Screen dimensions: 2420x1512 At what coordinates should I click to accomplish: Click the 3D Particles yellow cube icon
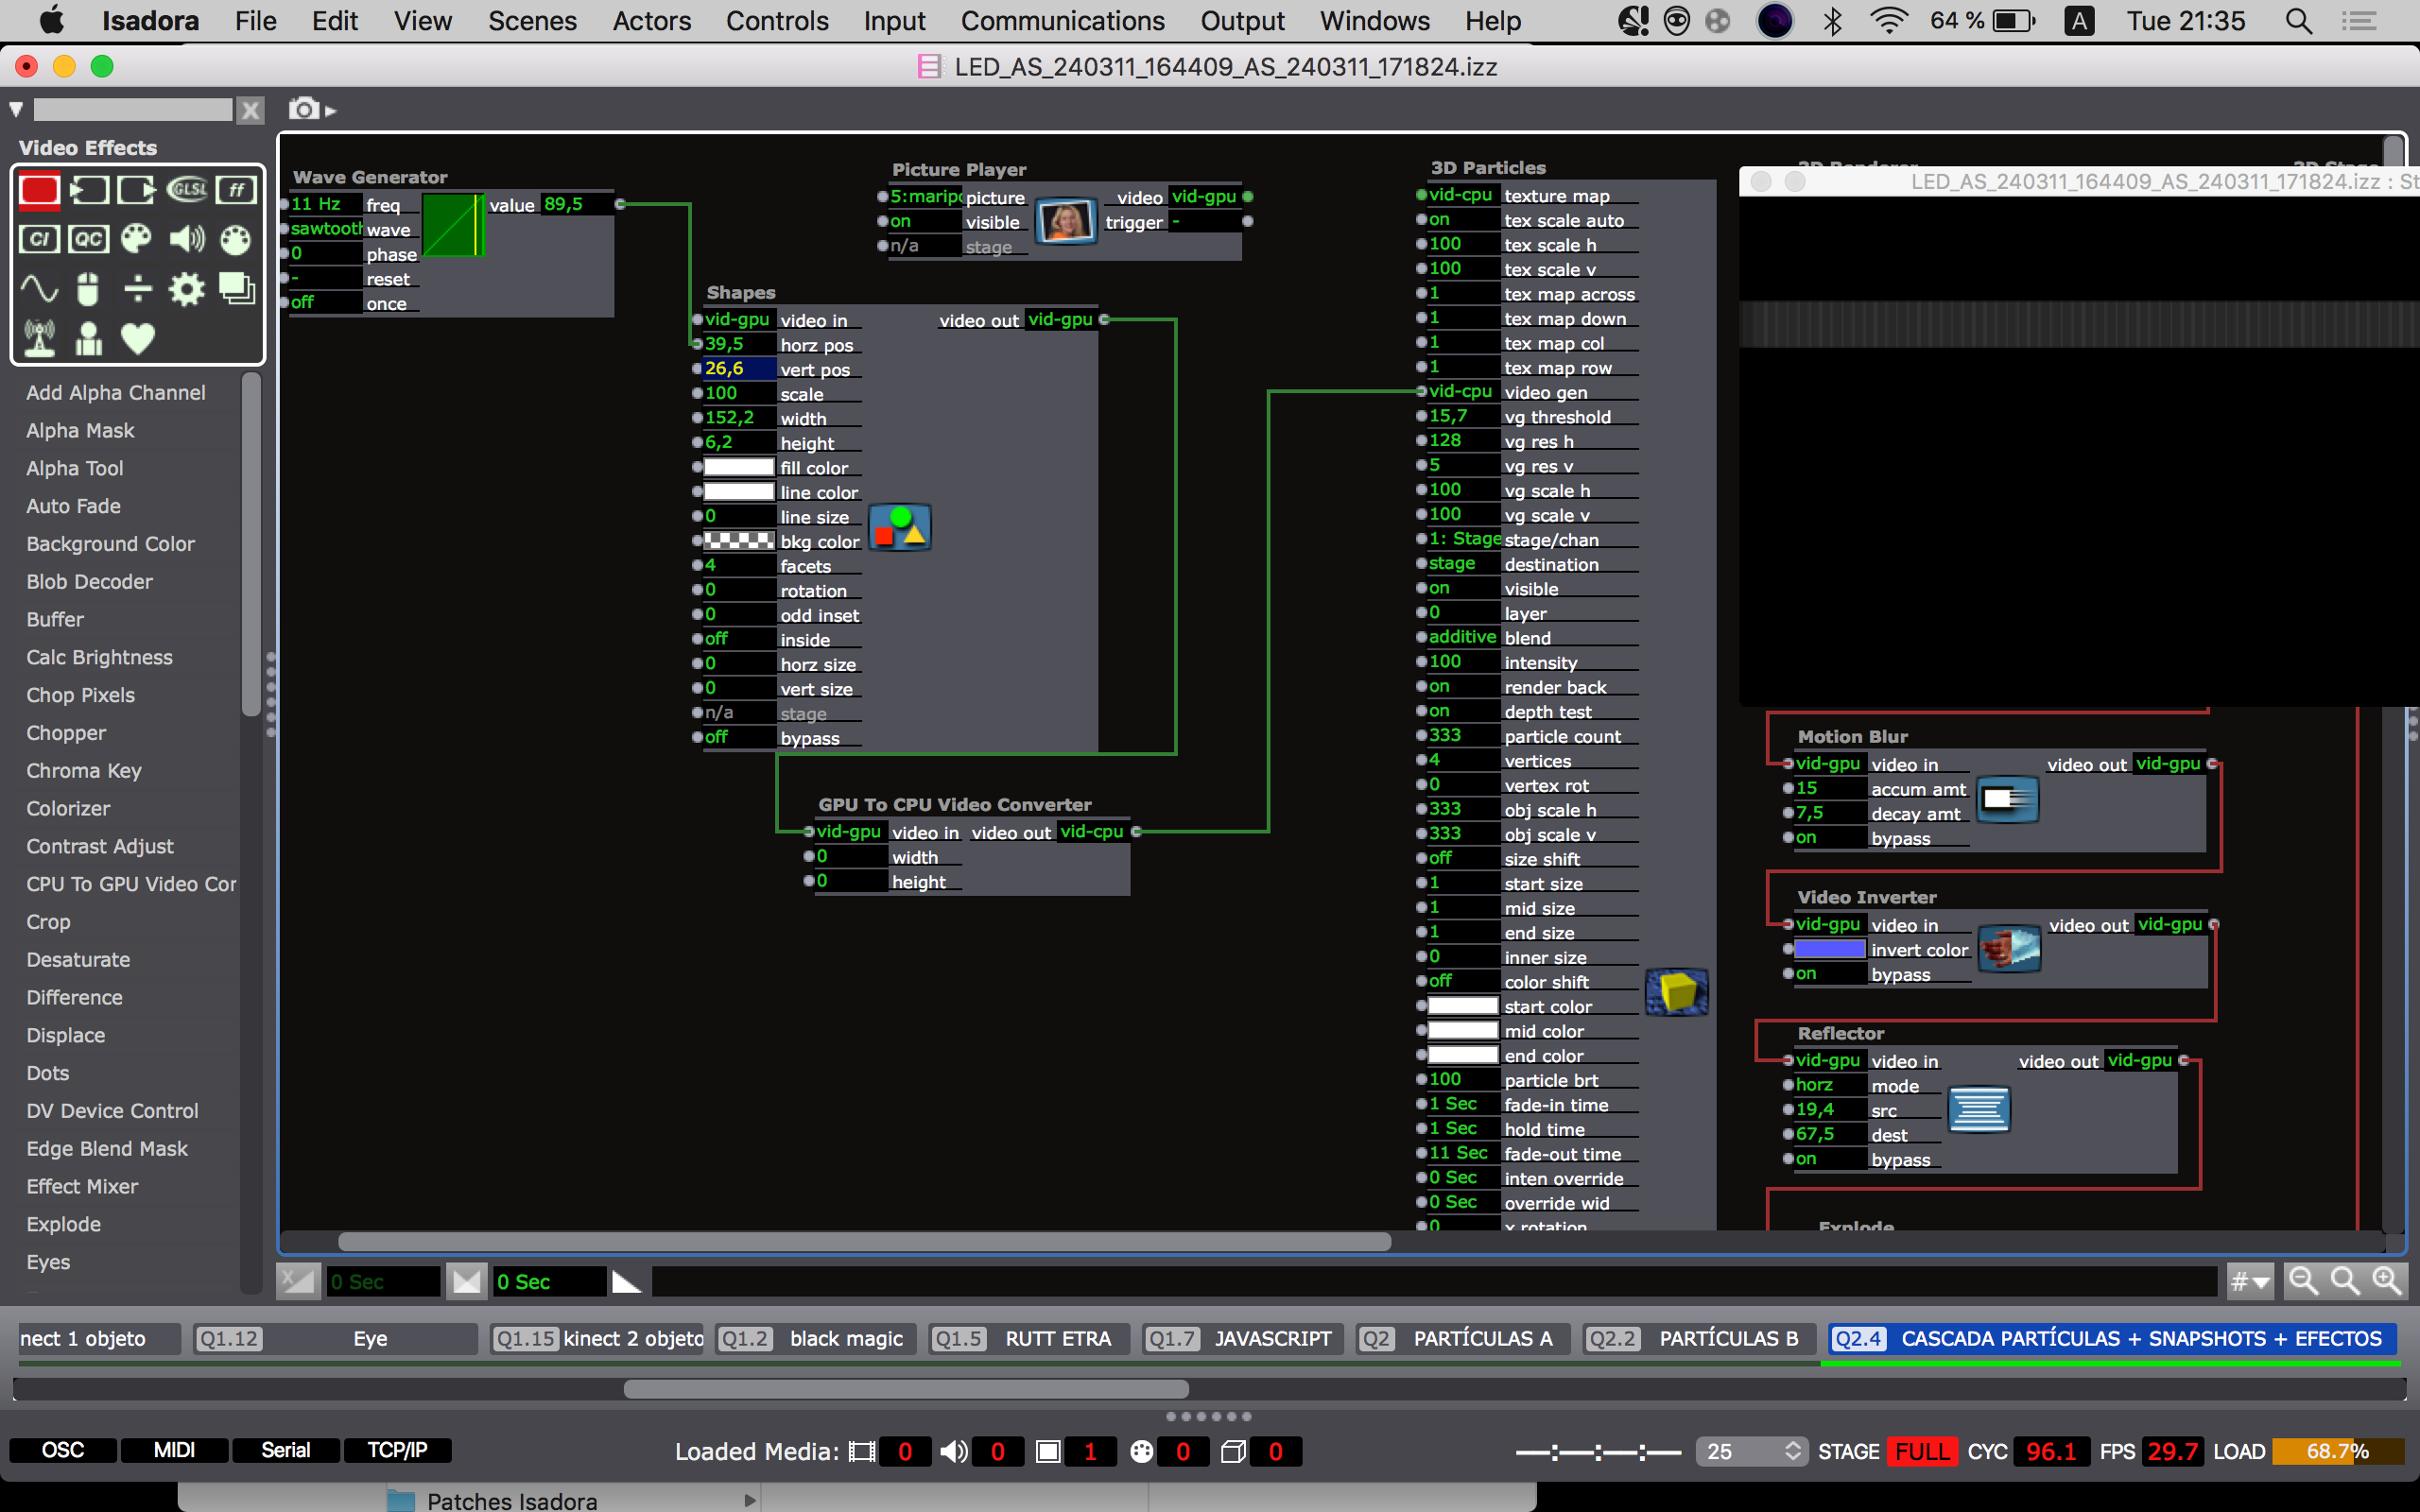(x=1677, y=992)
